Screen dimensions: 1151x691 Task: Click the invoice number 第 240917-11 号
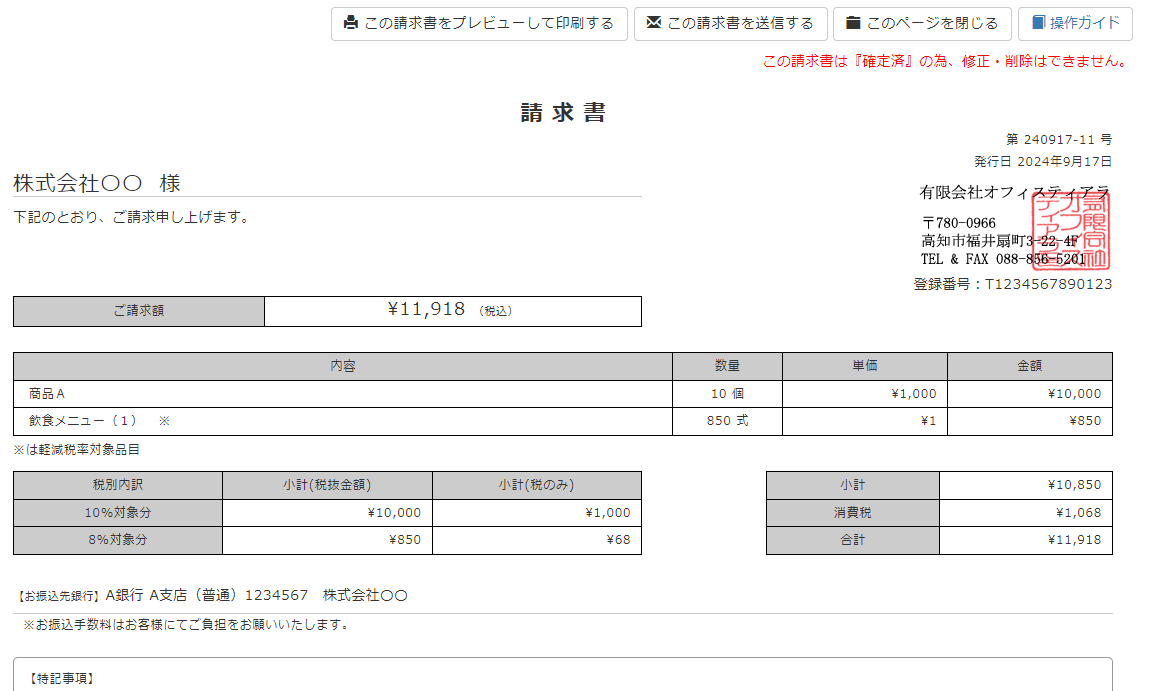[1058, 140]
